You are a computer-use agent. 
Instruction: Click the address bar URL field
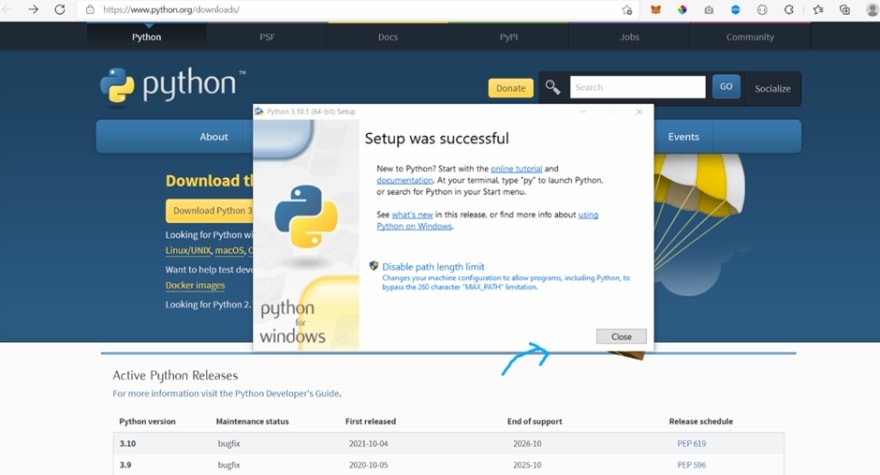tap(359, 10)
